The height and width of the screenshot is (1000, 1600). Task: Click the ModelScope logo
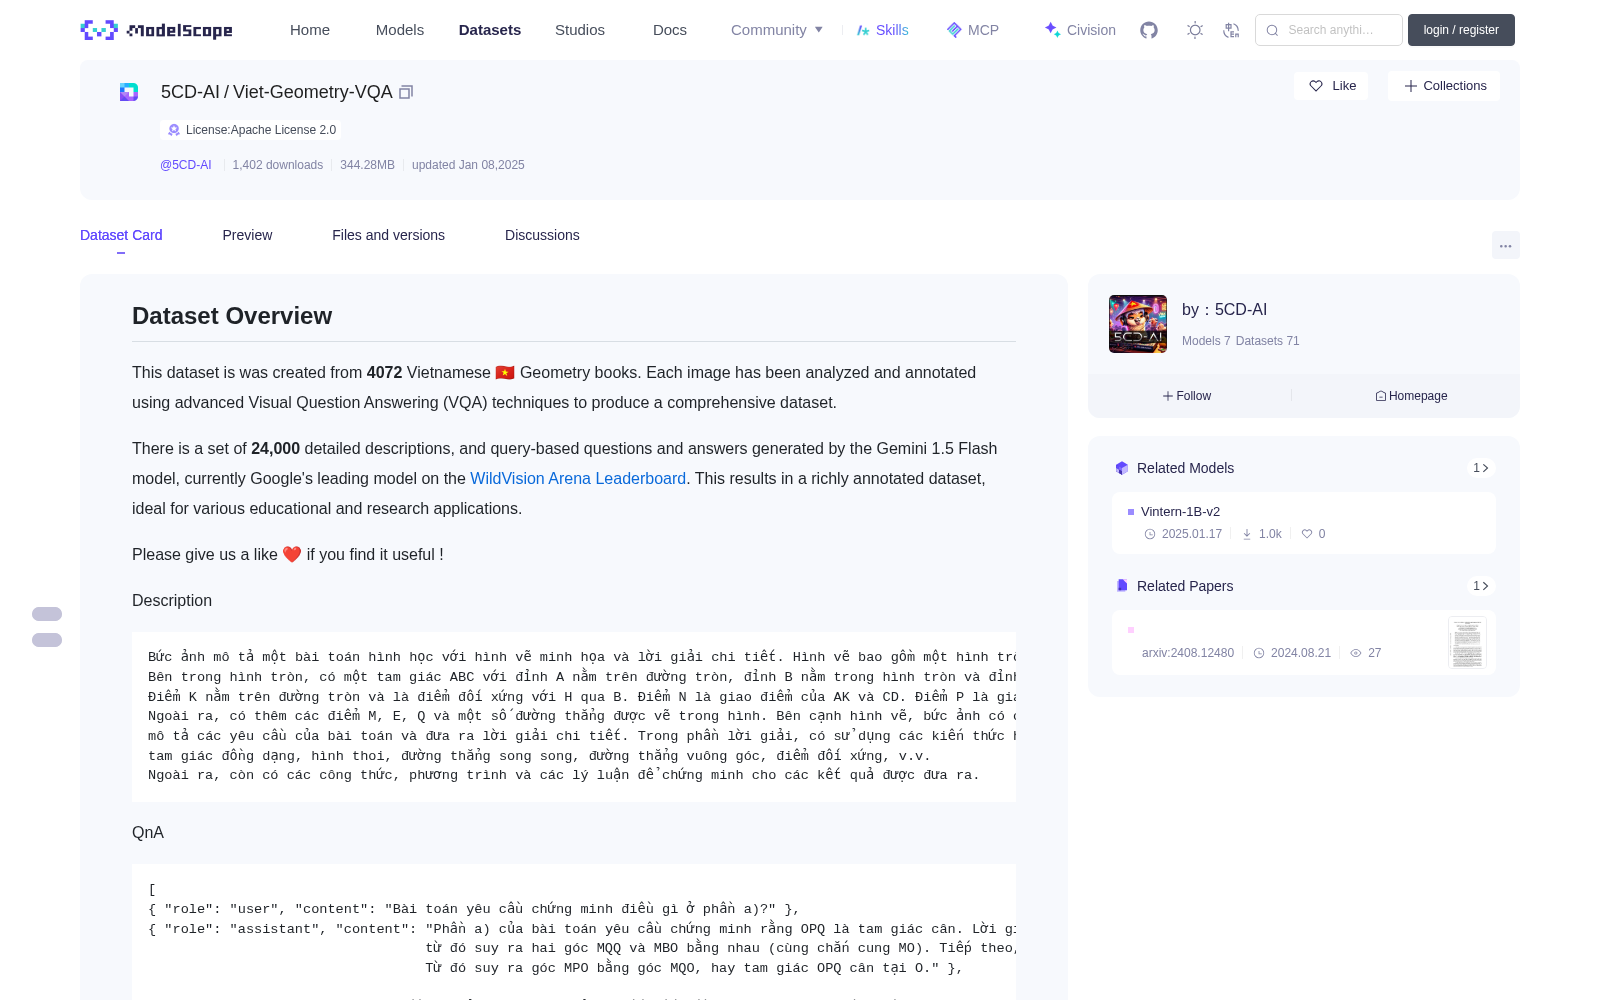(x=156, y=30)
